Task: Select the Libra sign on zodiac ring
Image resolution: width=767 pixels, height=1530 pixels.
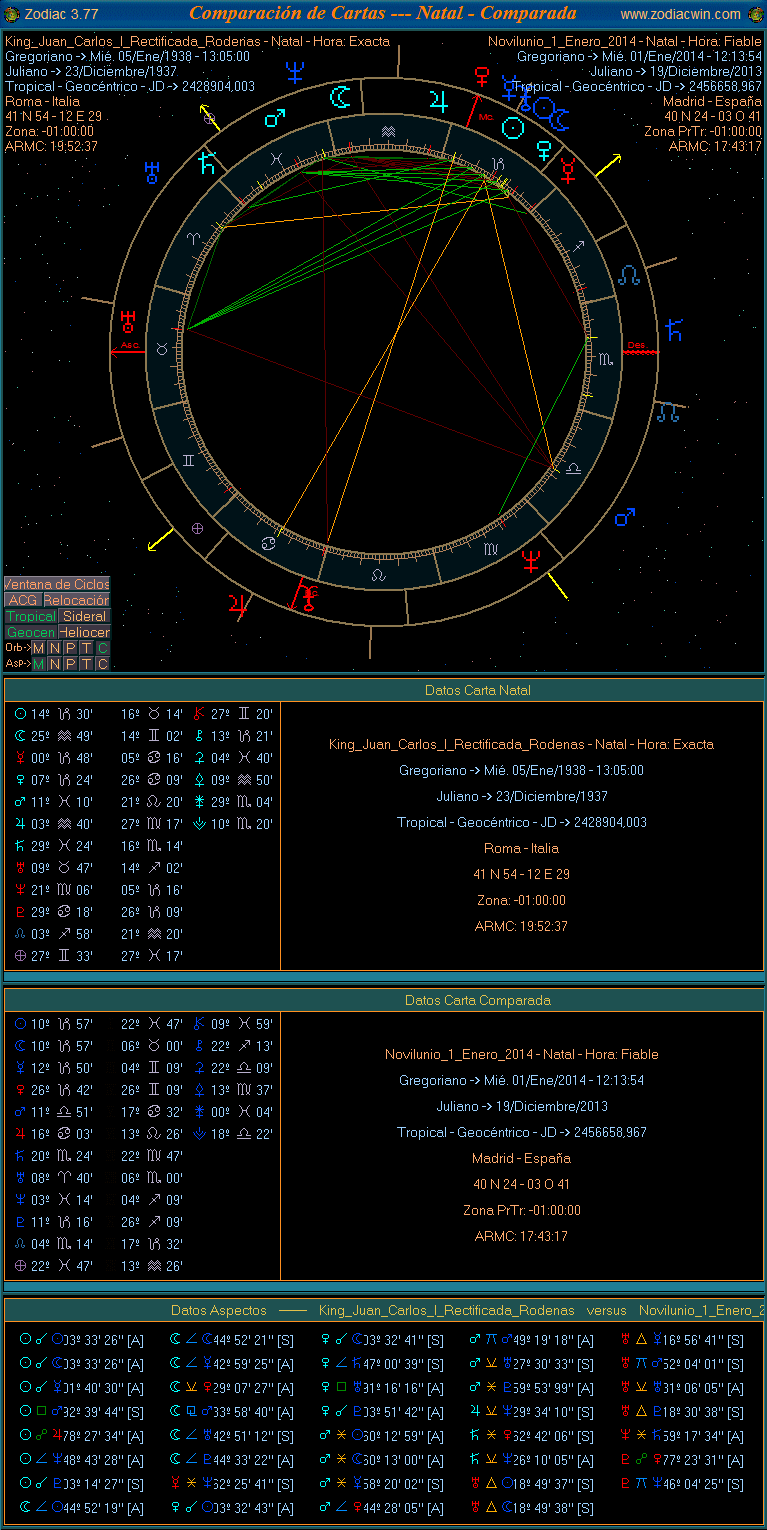Action: tap(573, 467)
